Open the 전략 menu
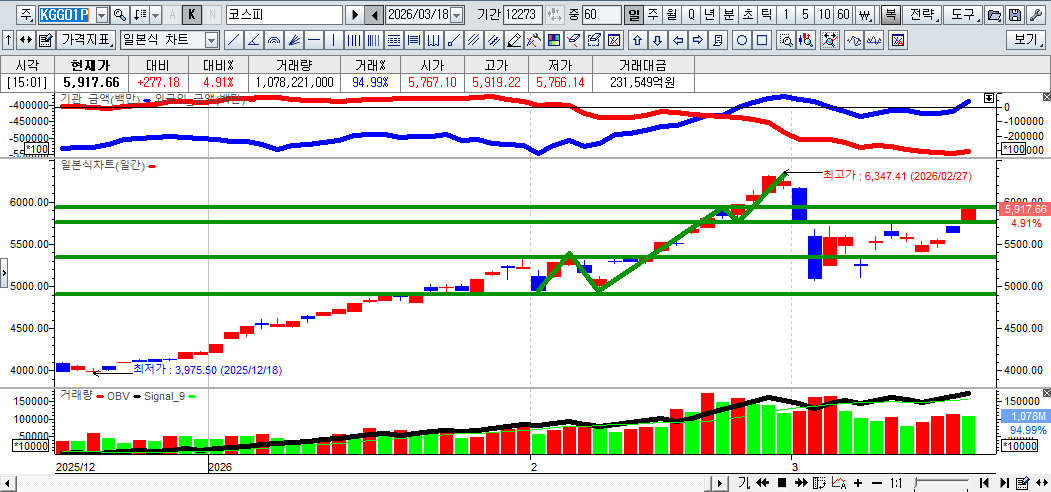 924,15
